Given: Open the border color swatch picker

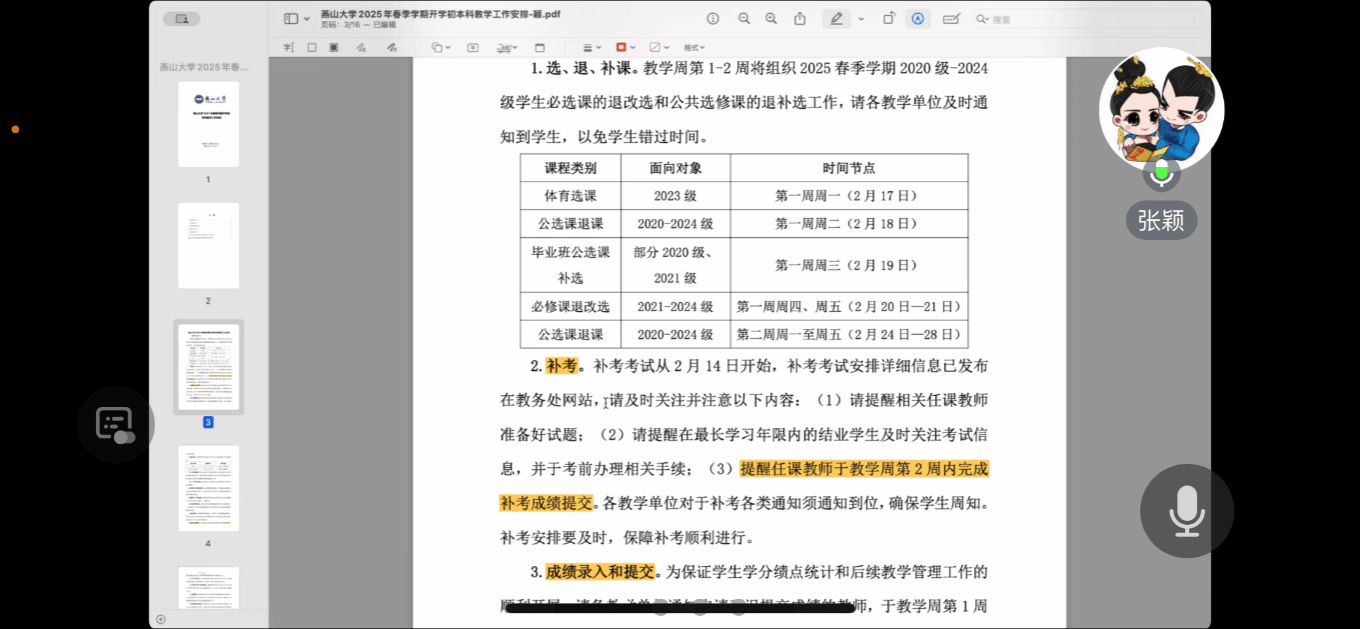Looking at the screenshot, I should [625, 47].
